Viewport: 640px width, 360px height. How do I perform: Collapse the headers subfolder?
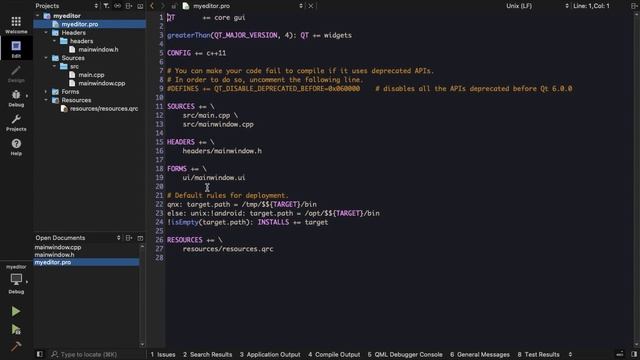(x=54, y=41)
